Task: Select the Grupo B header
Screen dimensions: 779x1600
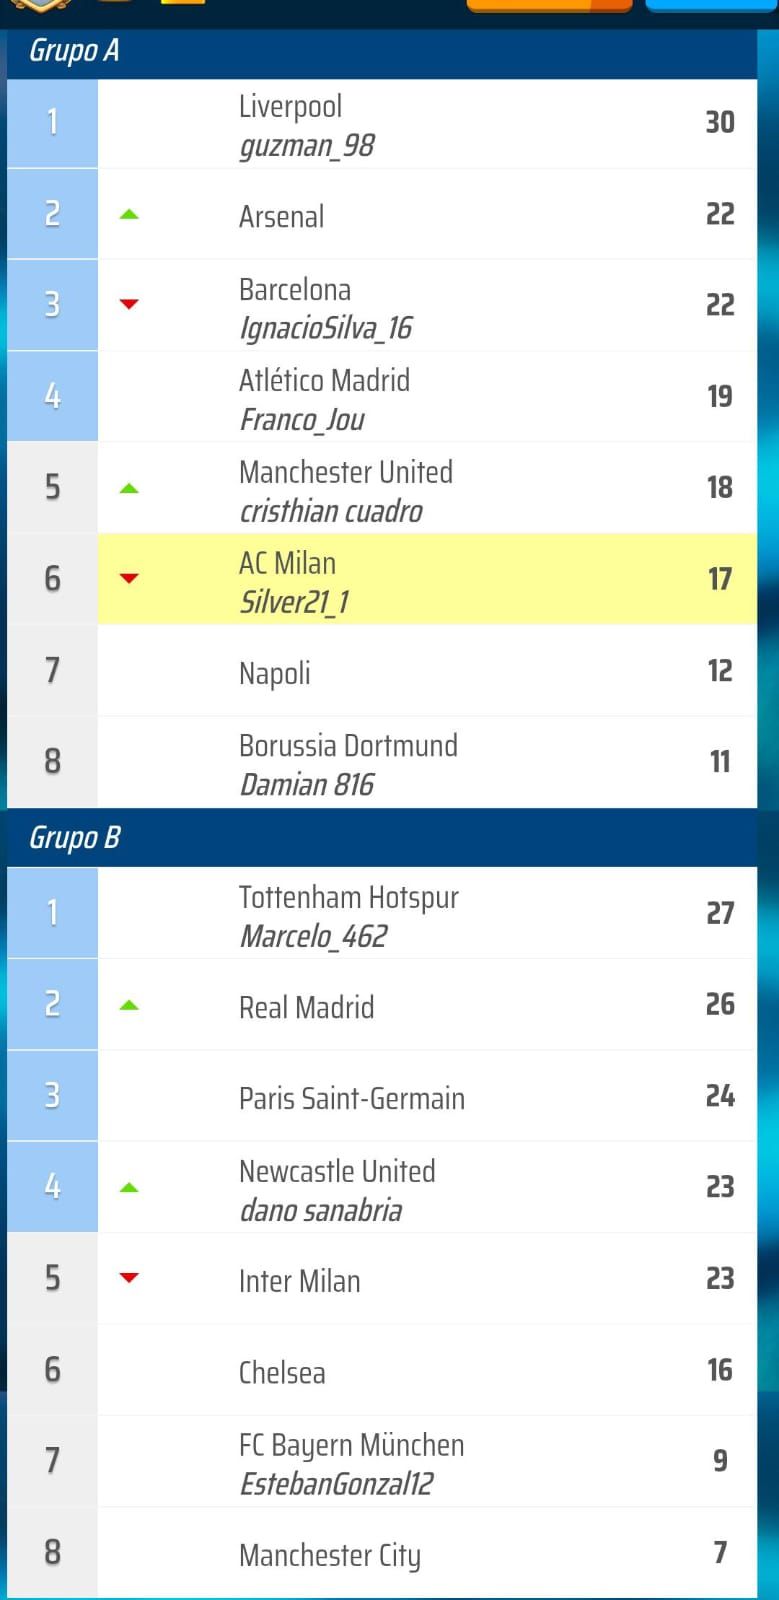Action: (x=382, y=837)
